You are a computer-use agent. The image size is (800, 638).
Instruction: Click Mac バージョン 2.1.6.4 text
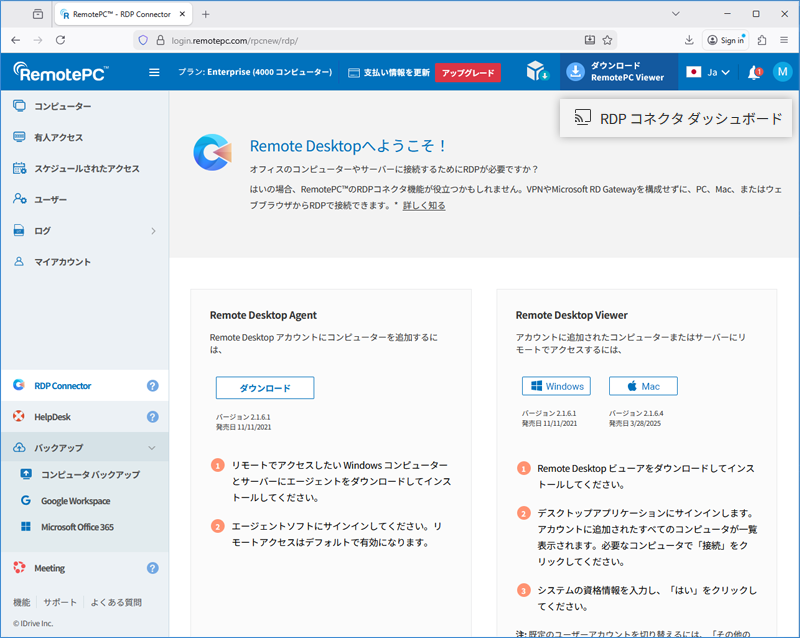pos(636,413)
